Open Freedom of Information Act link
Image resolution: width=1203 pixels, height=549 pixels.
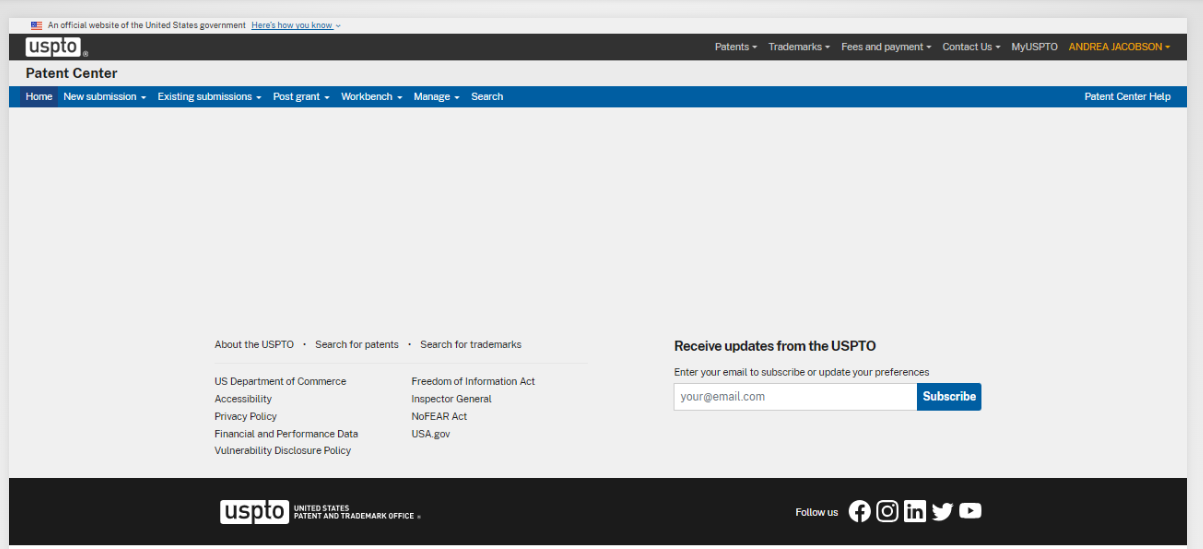(x=473, y=381)
